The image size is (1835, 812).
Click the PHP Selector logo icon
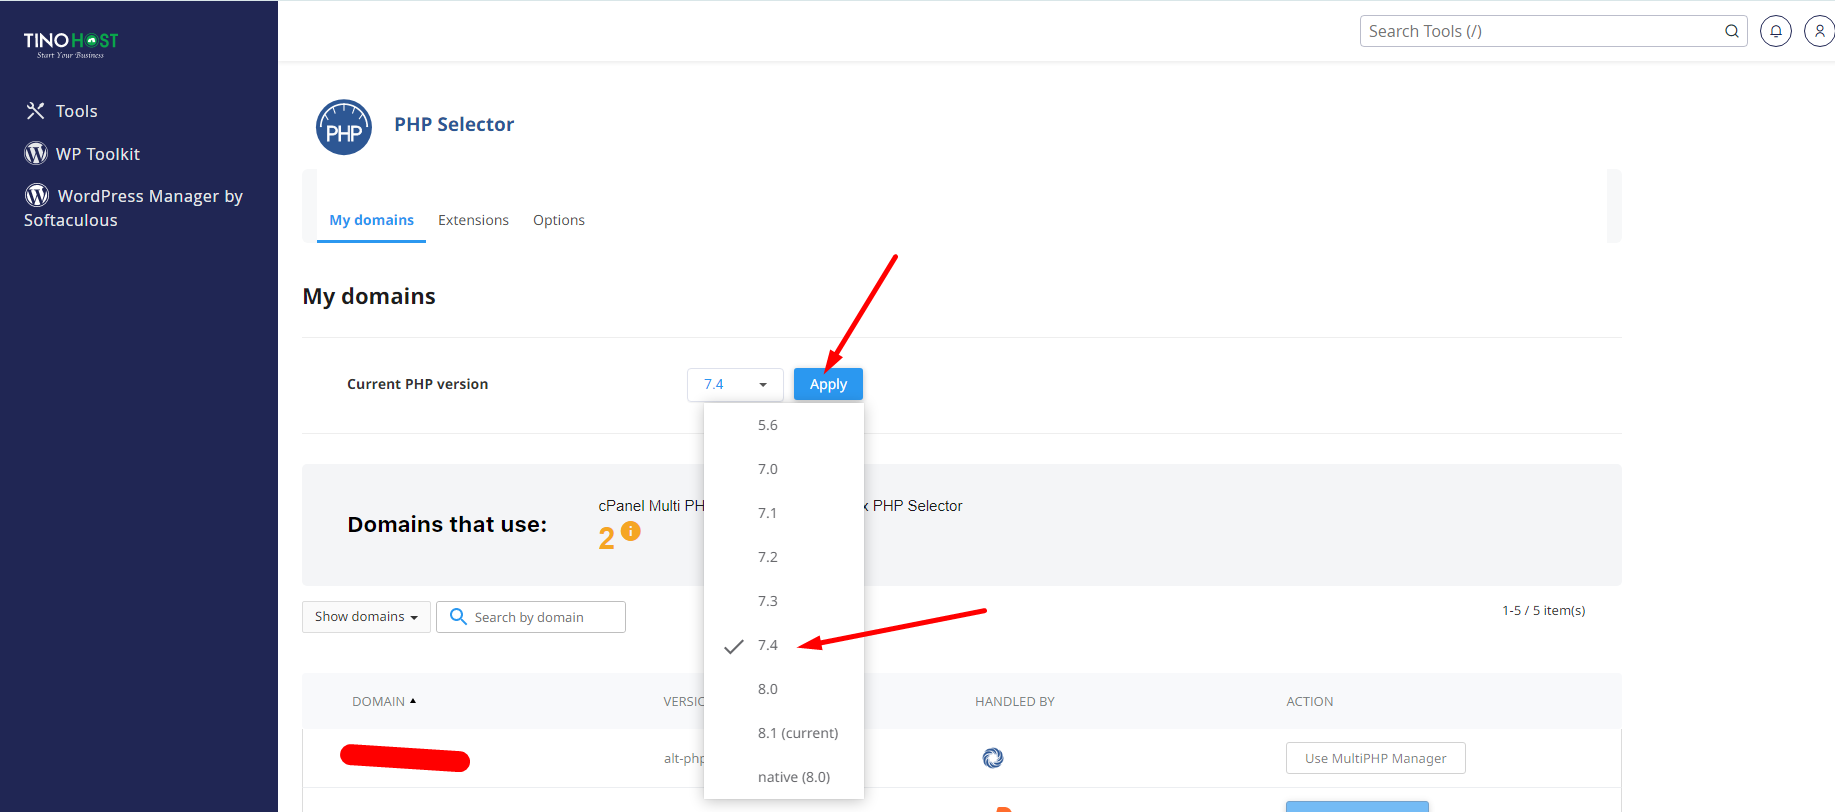coord(344,127)
